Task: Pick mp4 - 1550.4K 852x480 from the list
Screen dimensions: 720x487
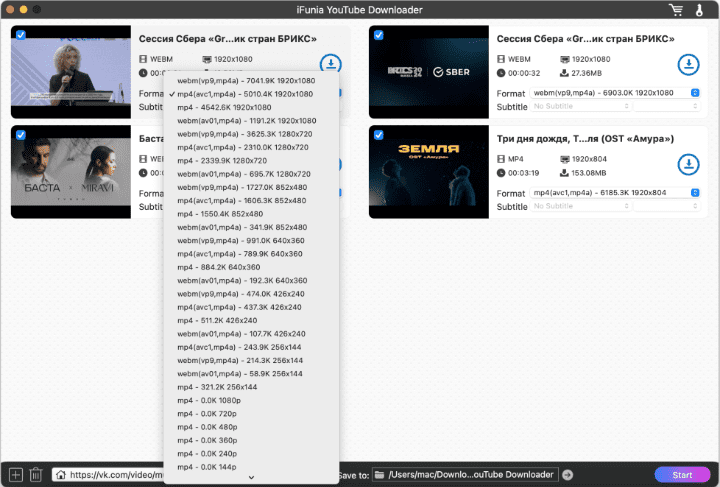Action: click(x=220, y=214)
